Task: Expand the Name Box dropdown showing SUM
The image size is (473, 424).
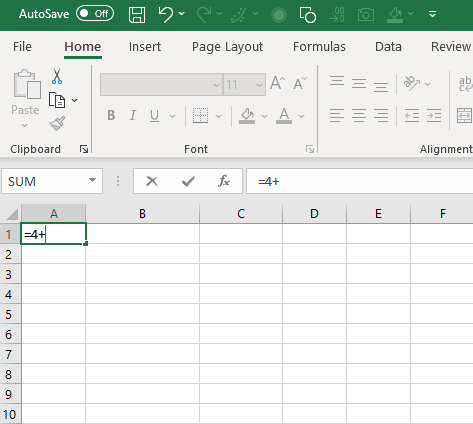Action: coord(92,181)
